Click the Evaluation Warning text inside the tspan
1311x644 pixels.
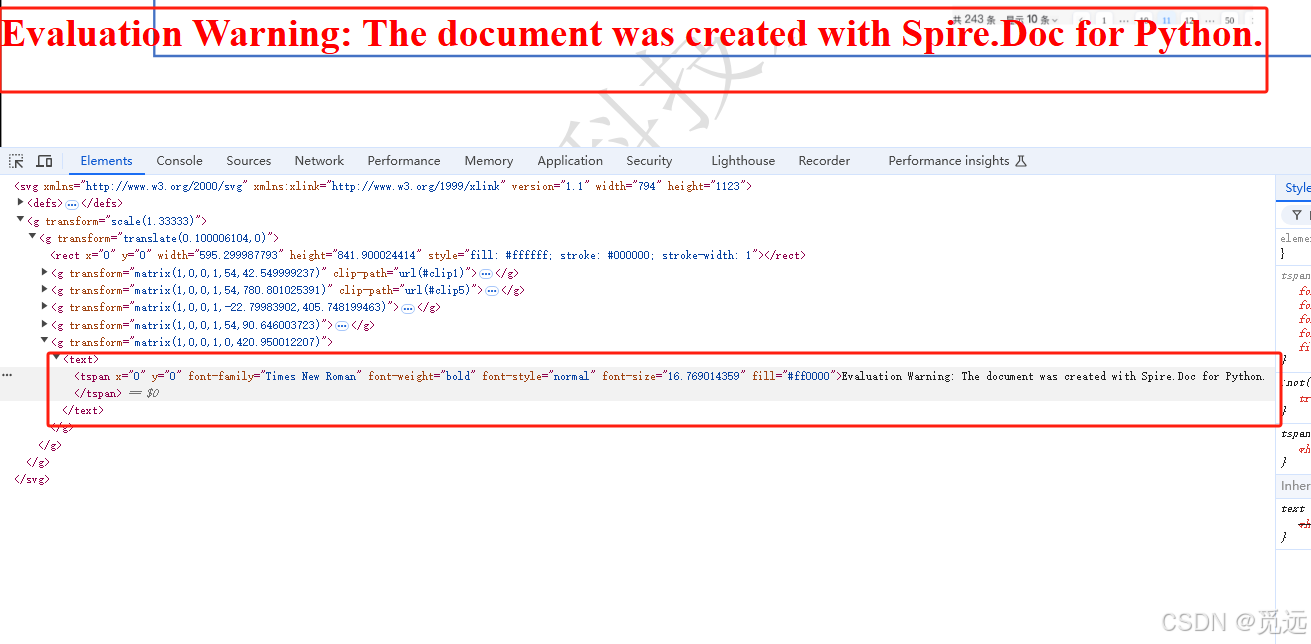point(1053,376)
